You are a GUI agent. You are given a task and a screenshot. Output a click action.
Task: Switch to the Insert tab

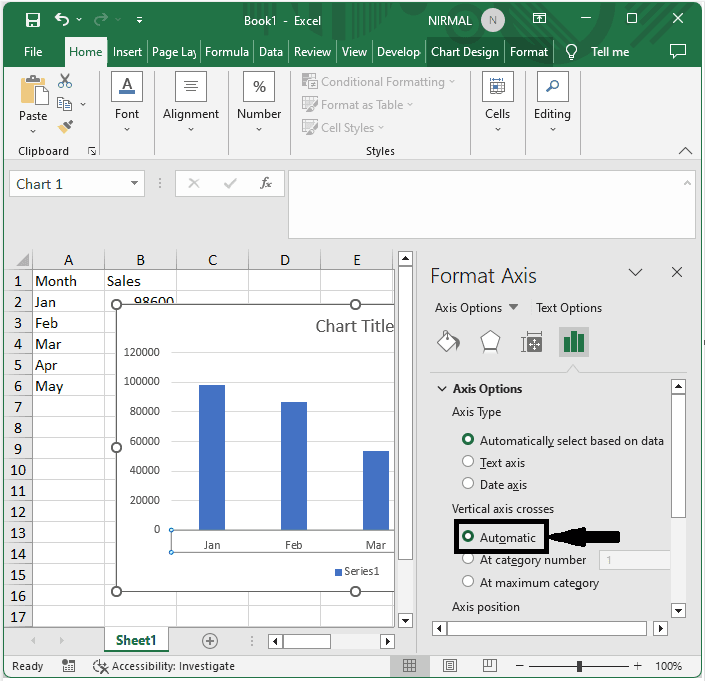127,52
